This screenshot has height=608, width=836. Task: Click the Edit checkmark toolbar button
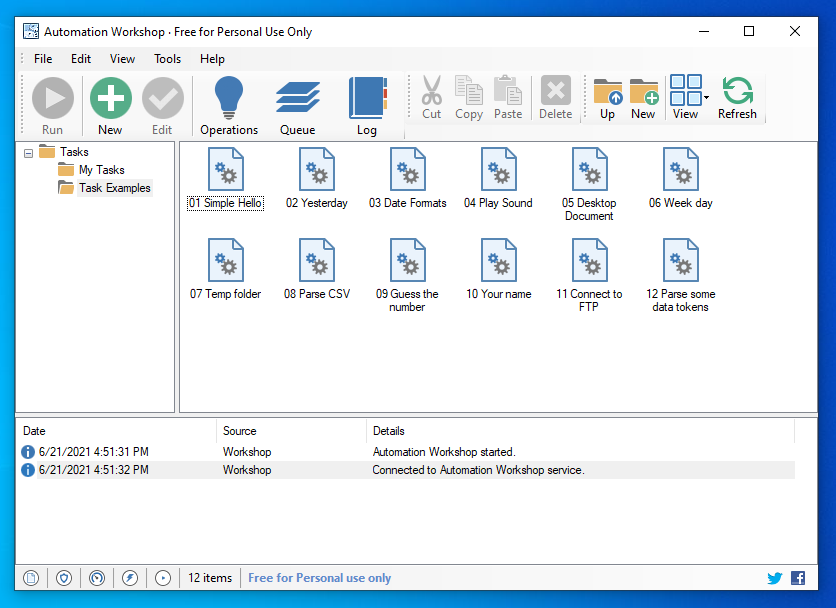point(163,106)
